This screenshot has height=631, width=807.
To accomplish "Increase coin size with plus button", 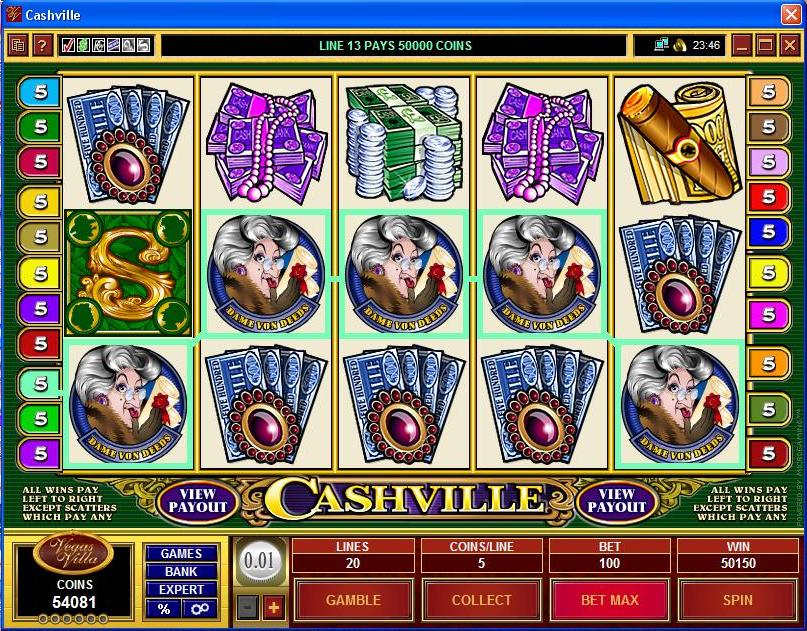I will click(x=273, y=608).
